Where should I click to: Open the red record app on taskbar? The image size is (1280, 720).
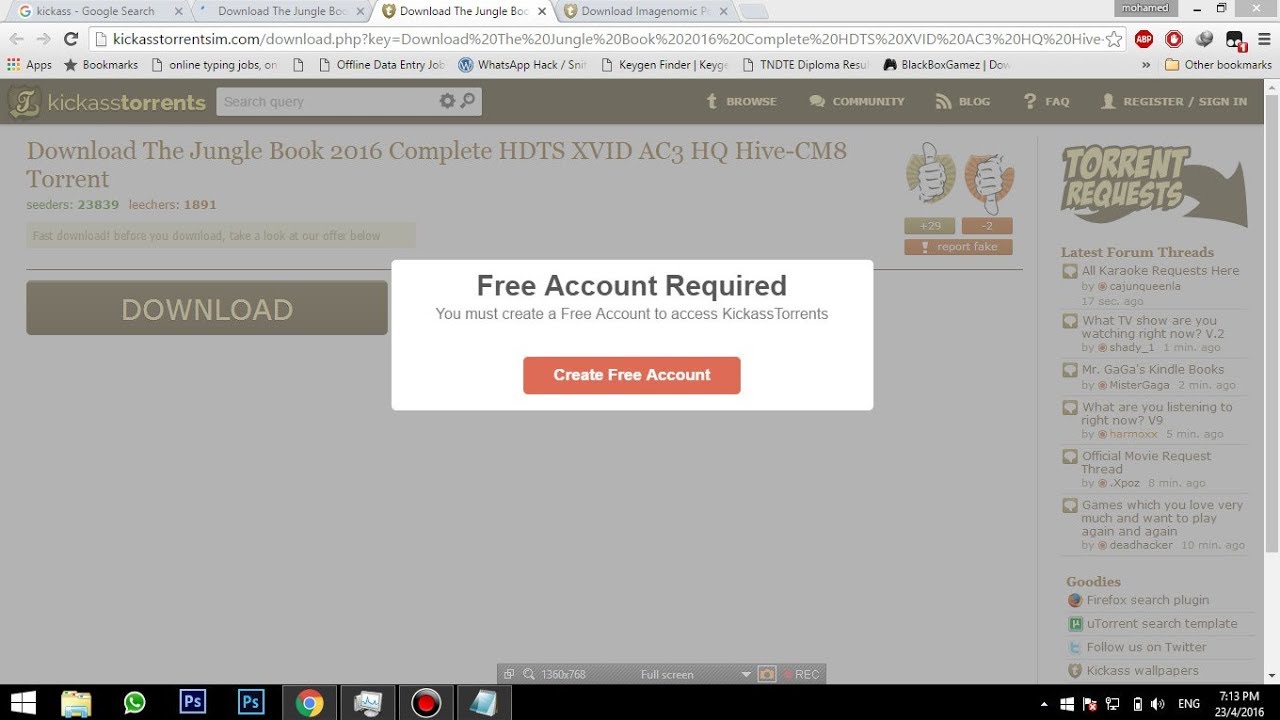tap(426, 703)
